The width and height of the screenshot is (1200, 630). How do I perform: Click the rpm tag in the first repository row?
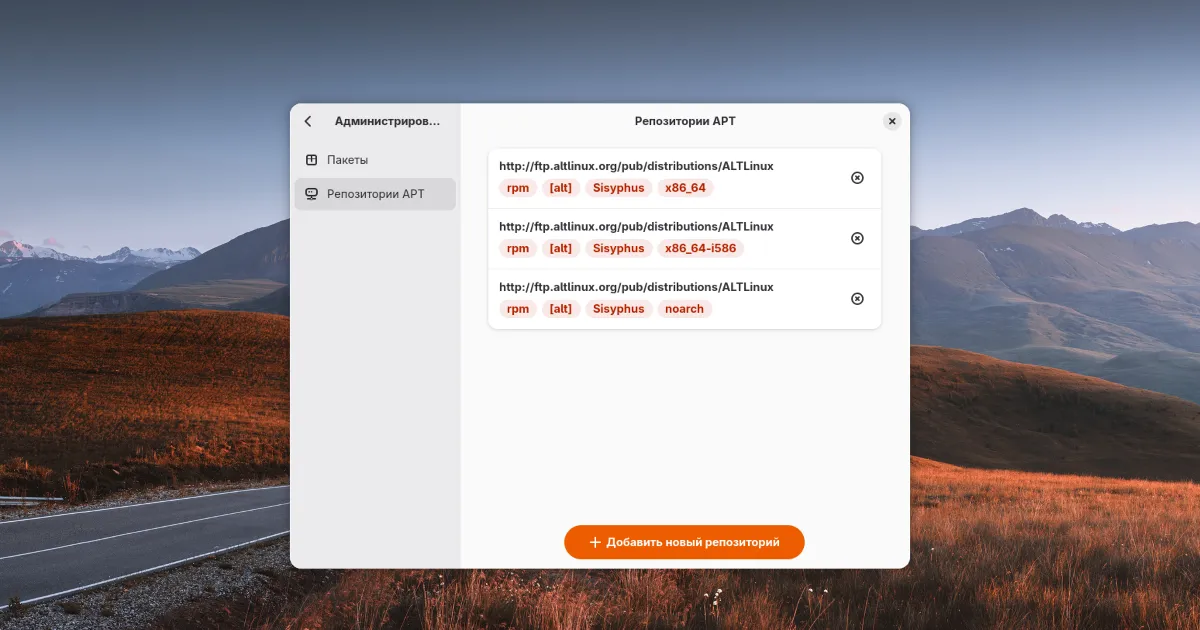518,188
